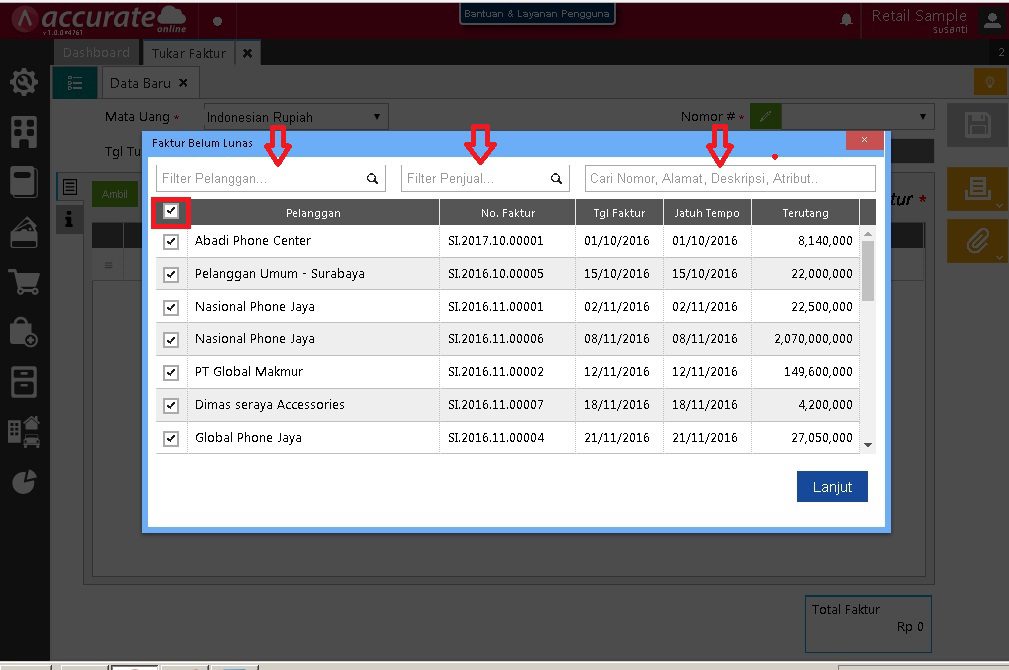Viewport: 1009px width, 670px height.
Task: Click the save floppy disk icon
Action: coord(977,125)
